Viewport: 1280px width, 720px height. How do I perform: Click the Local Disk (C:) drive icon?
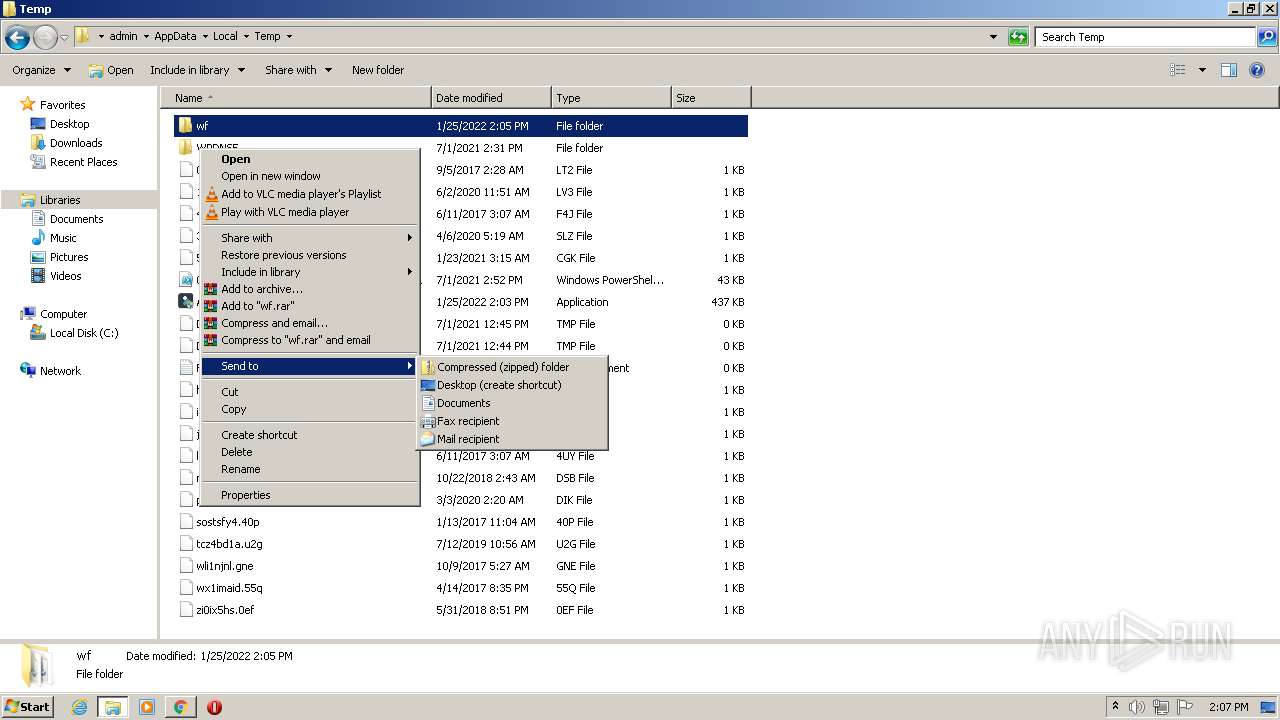(38, 333)
